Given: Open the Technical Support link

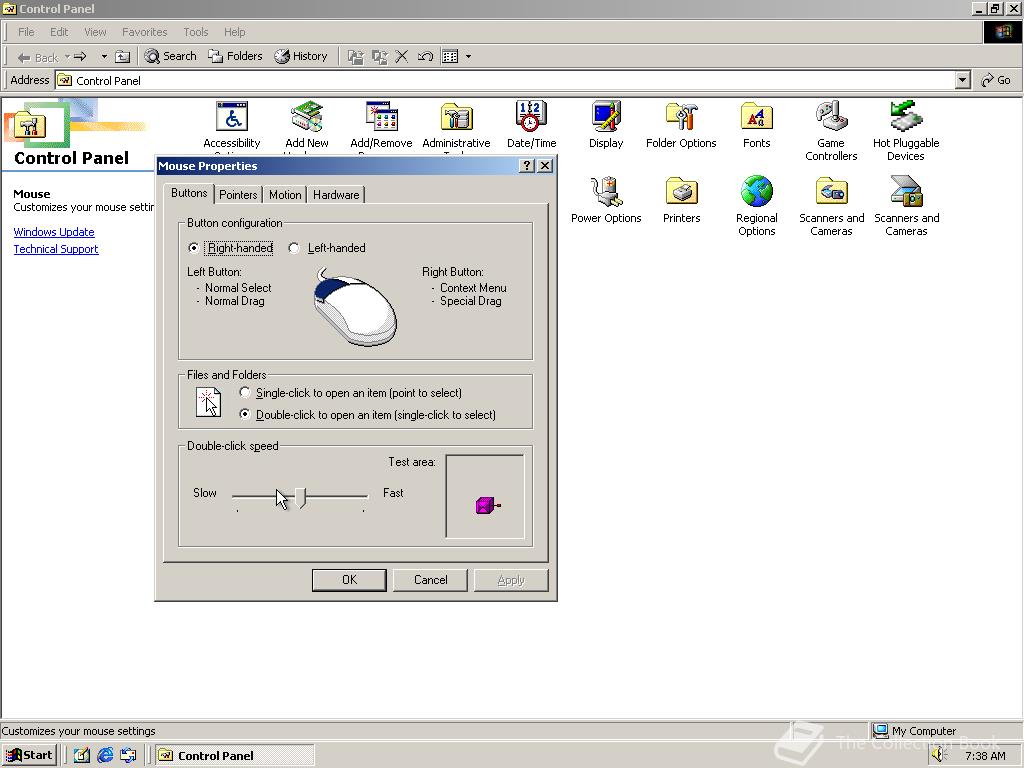Looking at the screenshot, I should click(56, 249).
